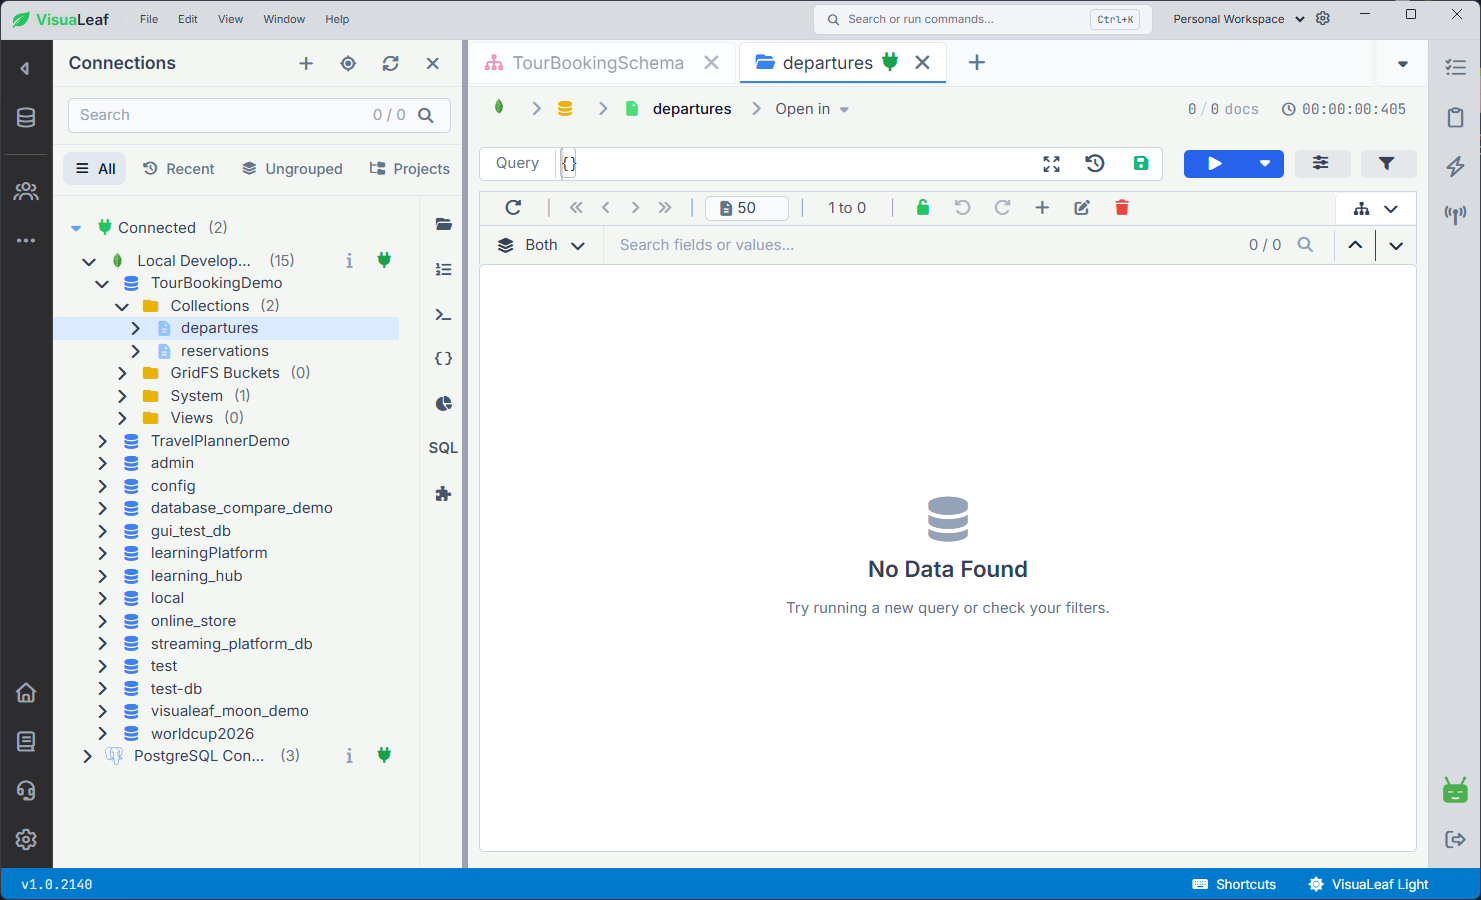Open the Shortcuts link in status bar
Image resolution: width=1481 pixels, height=900 pixels.
pyautogui.click(x=1234, y=884)
